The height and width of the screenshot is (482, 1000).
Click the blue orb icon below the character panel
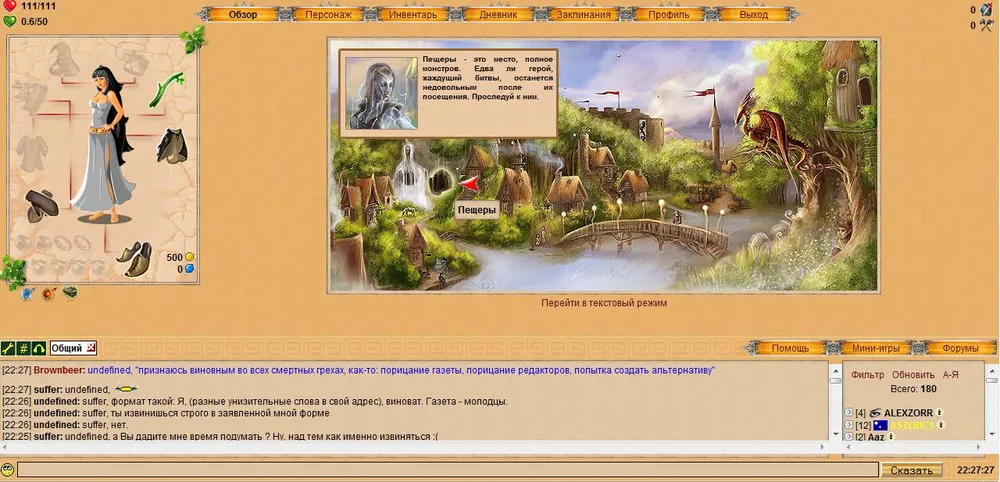pos(27,294)
